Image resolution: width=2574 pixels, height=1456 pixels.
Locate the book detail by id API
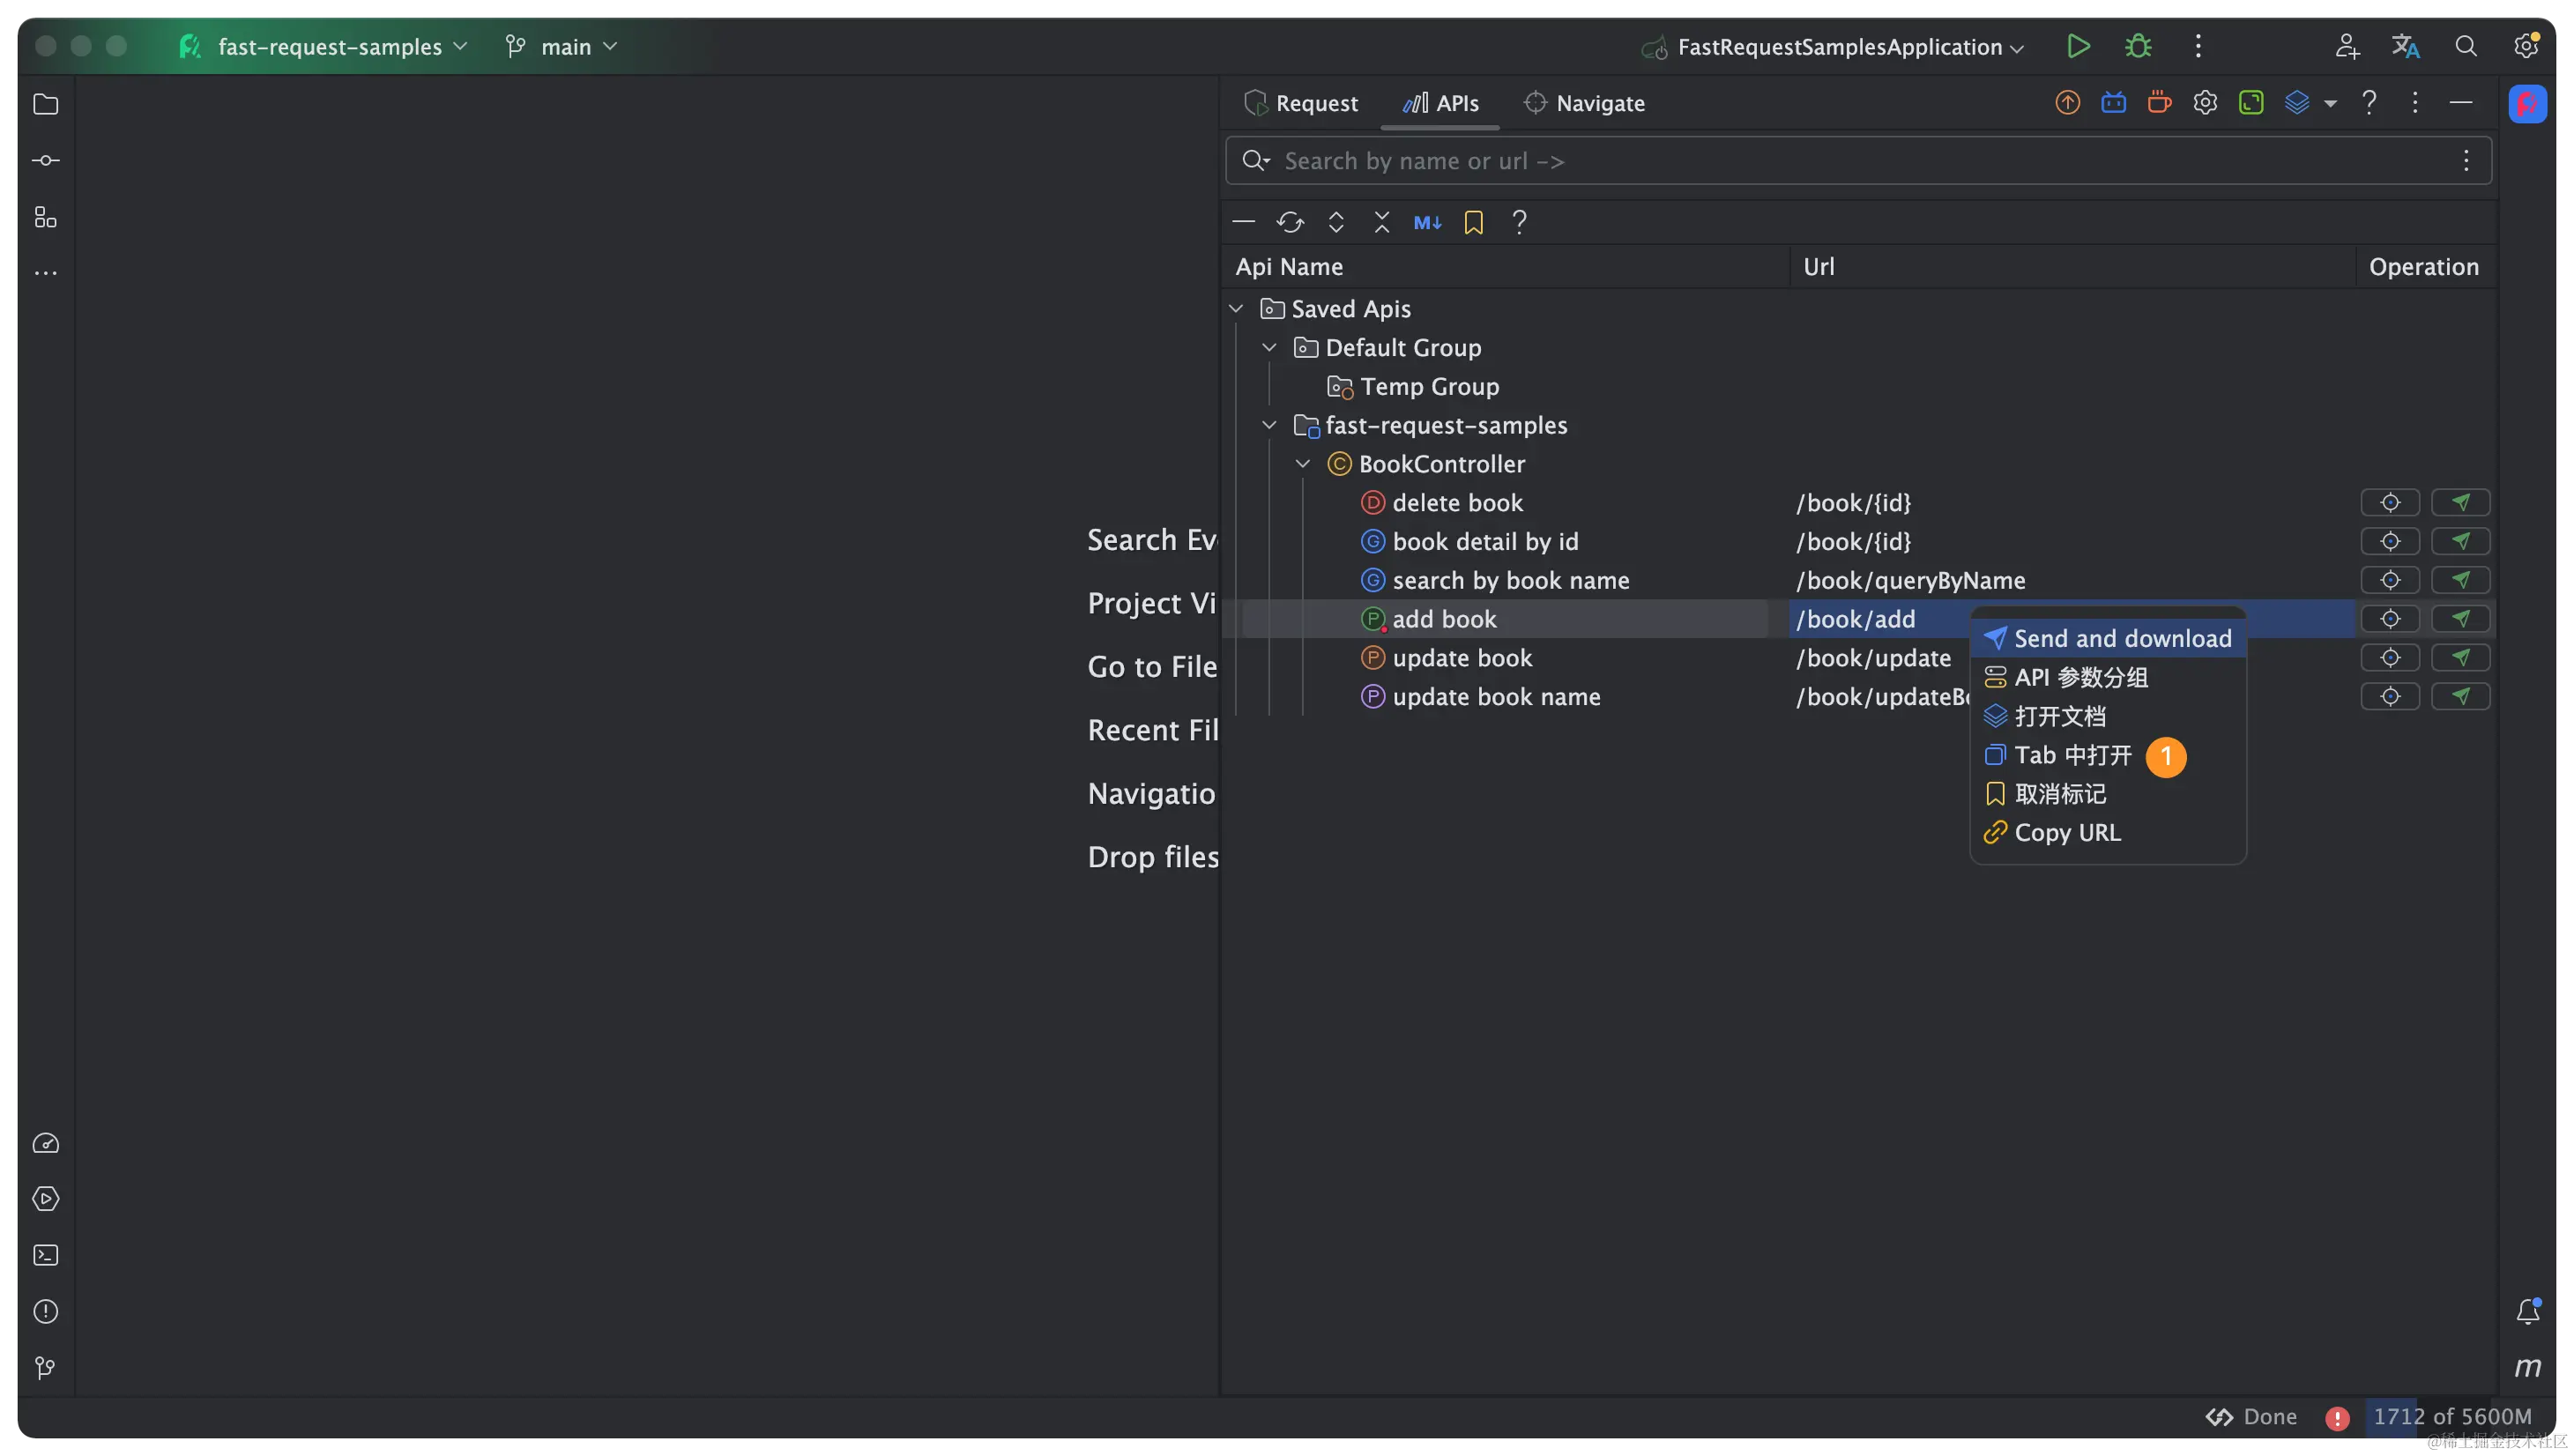2389,541
